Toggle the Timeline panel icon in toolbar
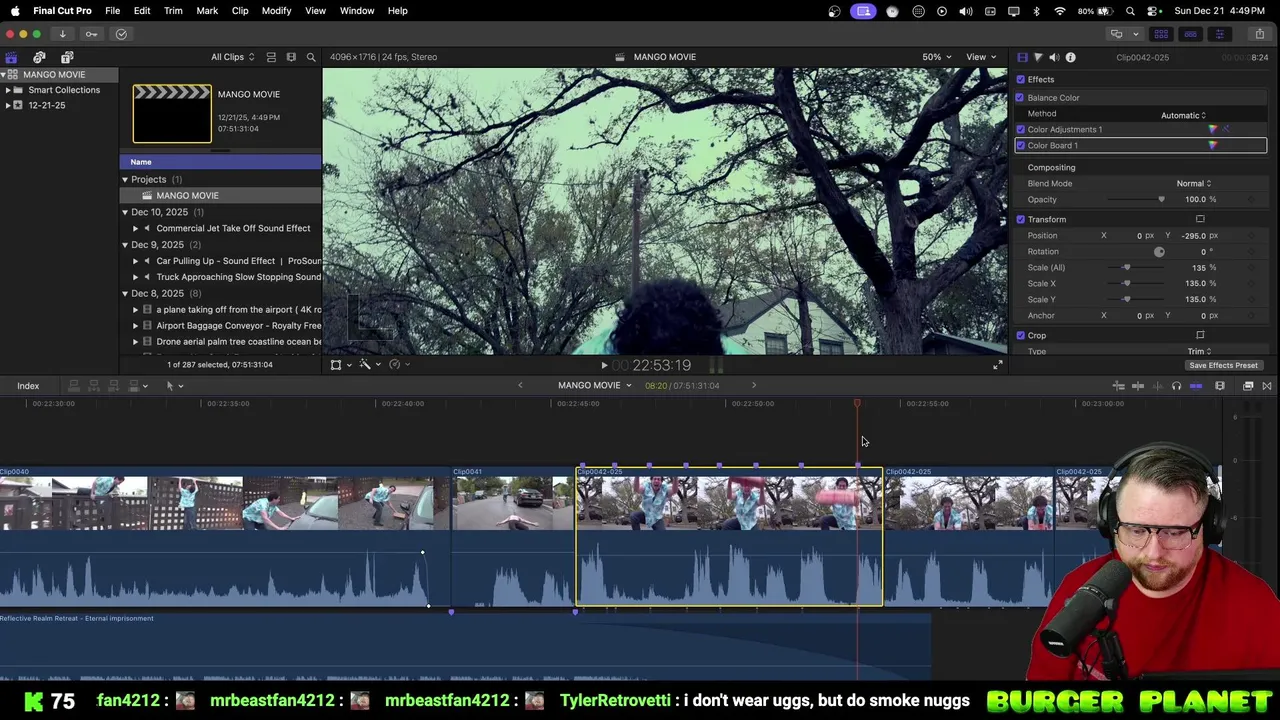Image resolution: width=1280 pixels, height=720 pixels. 1190,34
